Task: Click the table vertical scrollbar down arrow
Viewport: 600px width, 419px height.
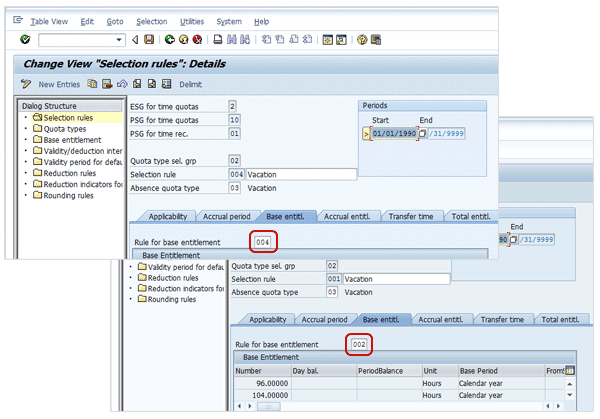Action: point(570,395)
